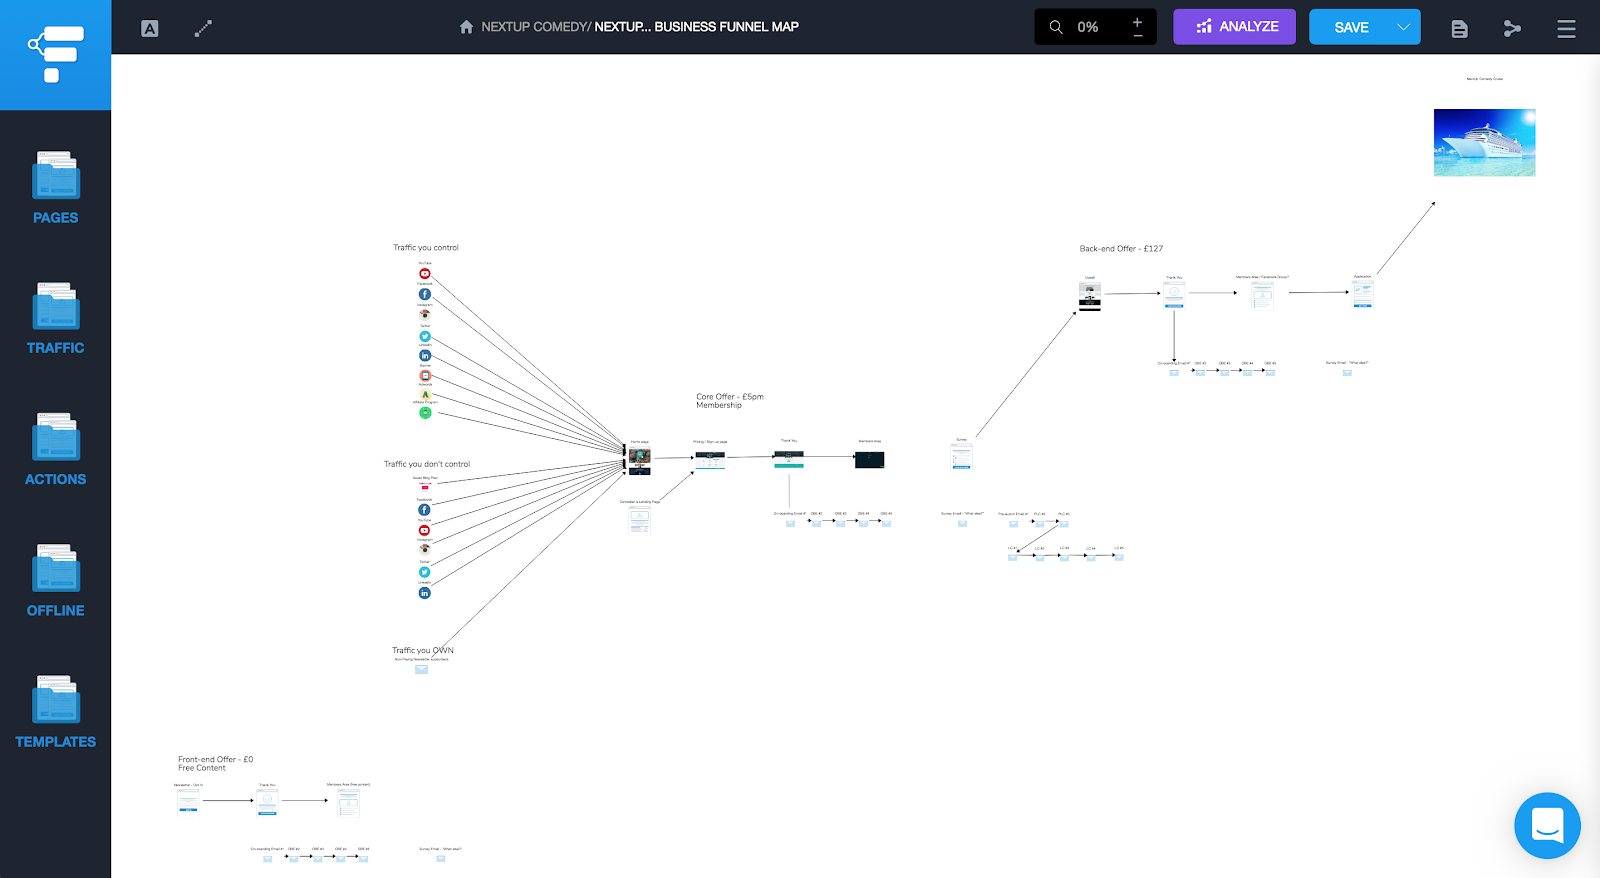Click the 'Front-end Offer - £0' label
Image resolution: width=1600 pixels, height=878 pixels.
(x=215, y=760)
